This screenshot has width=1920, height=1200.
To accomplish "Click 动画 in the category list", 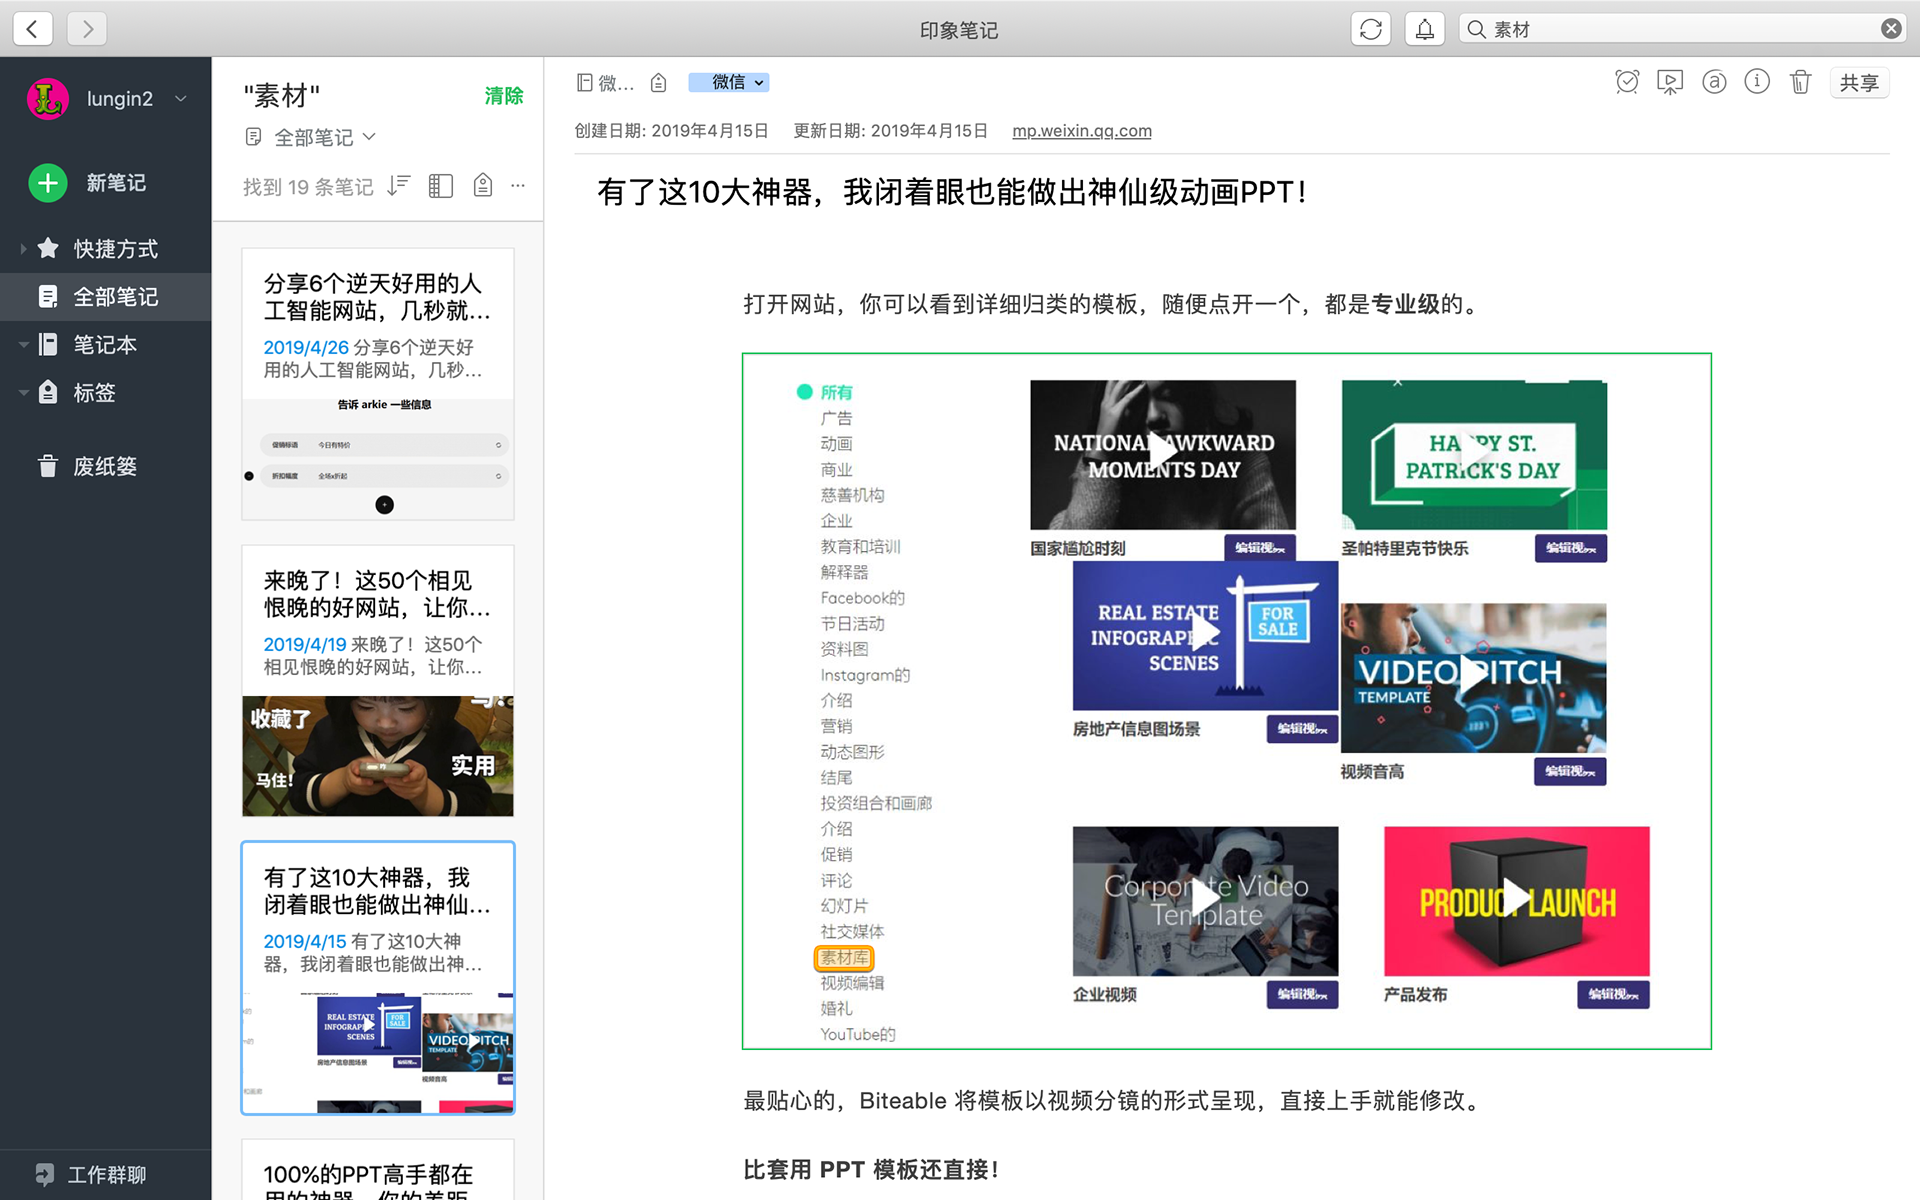I will click(x=836, y=444).
